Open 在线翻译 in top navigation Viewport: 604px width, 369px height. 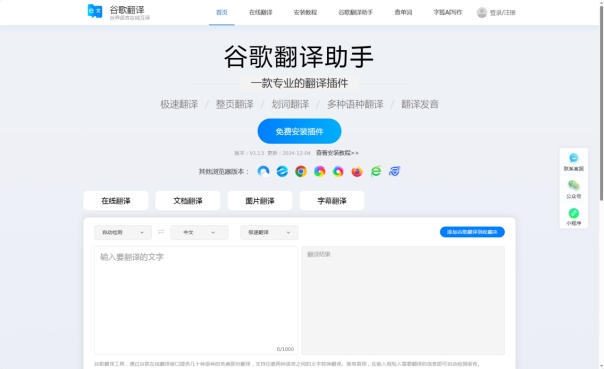261,12
